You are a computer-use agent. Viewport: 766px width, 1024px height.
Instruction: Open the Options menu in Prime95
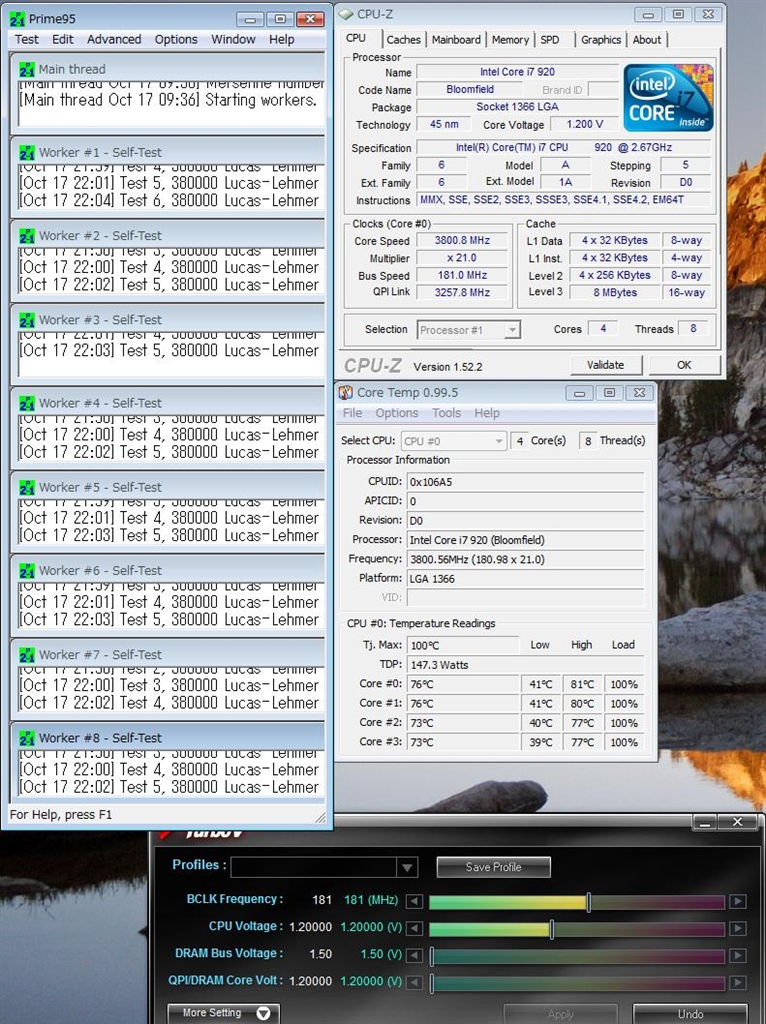pos(176,39)
